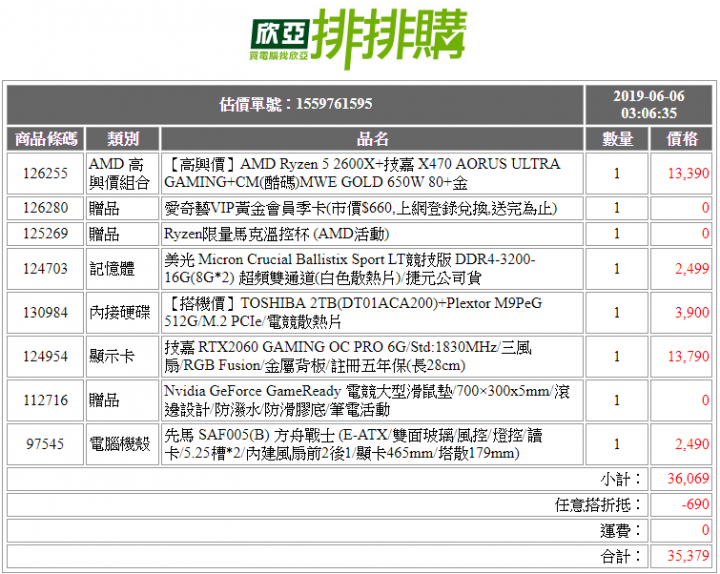The image size is (720, 574).
Task: Click the 價格 column header
Action: (x=681, y=139)
